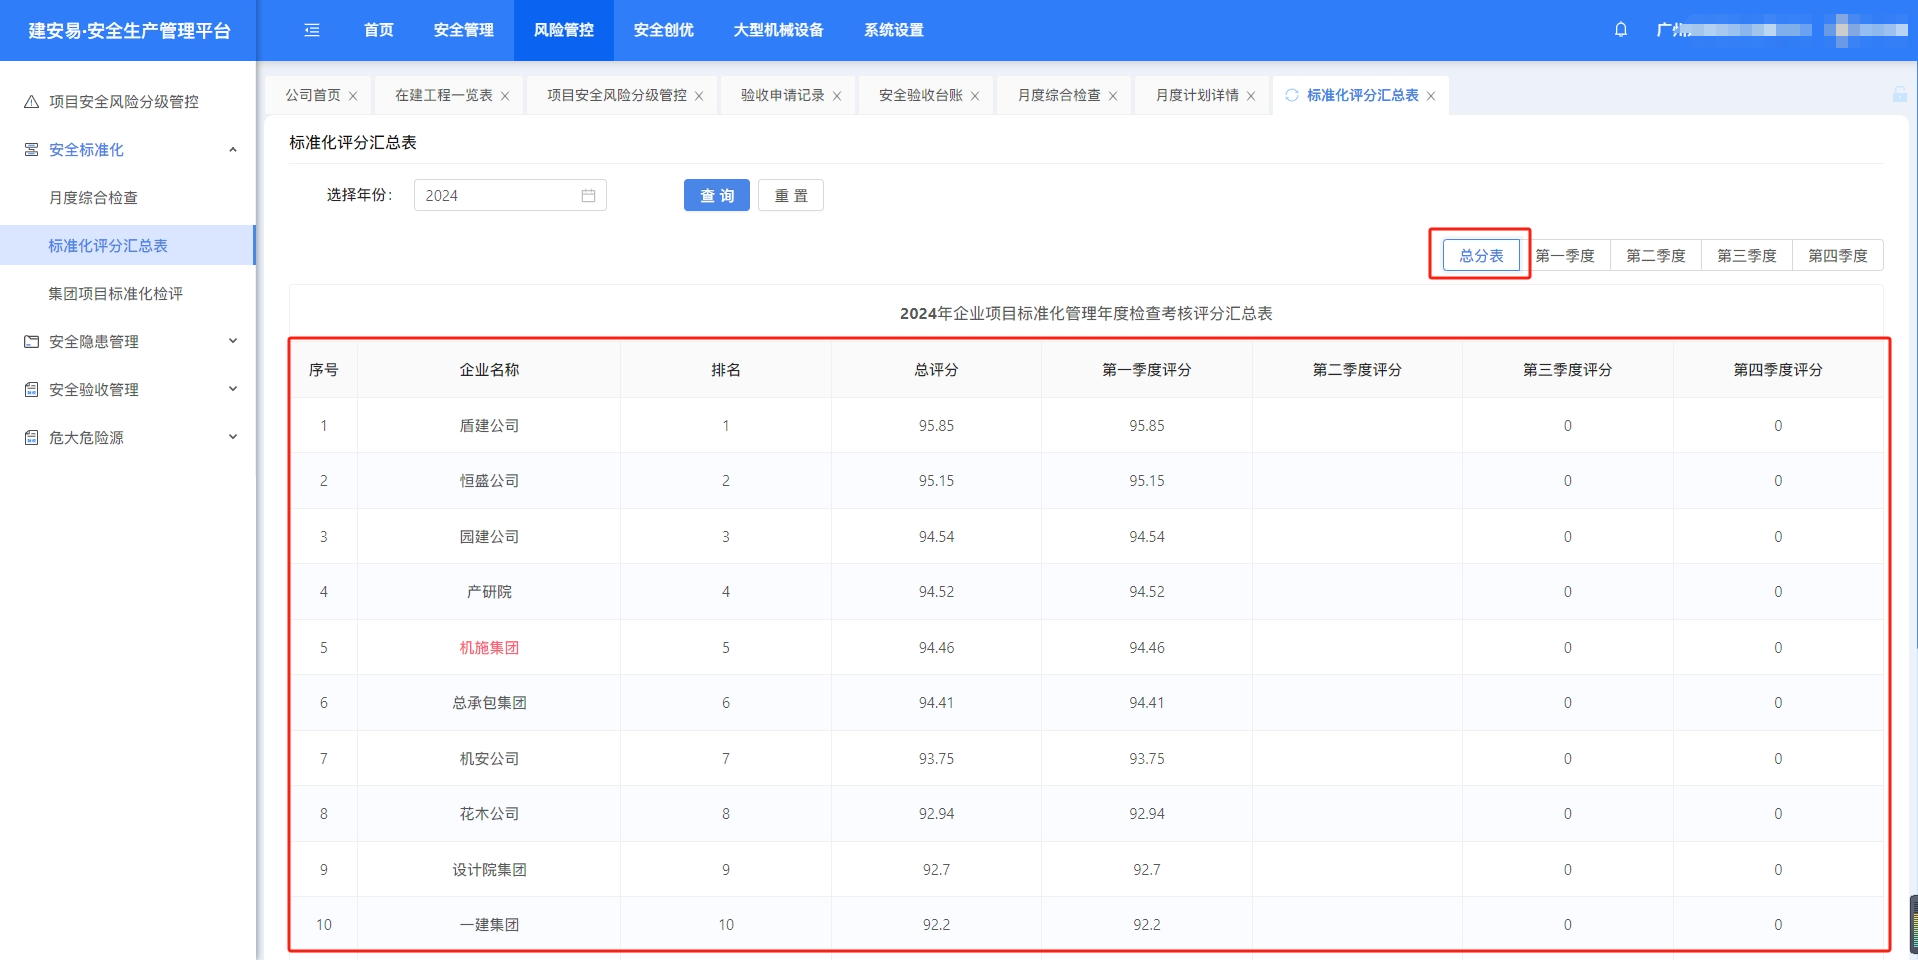Switch to 第三季度 score view

1746,256
